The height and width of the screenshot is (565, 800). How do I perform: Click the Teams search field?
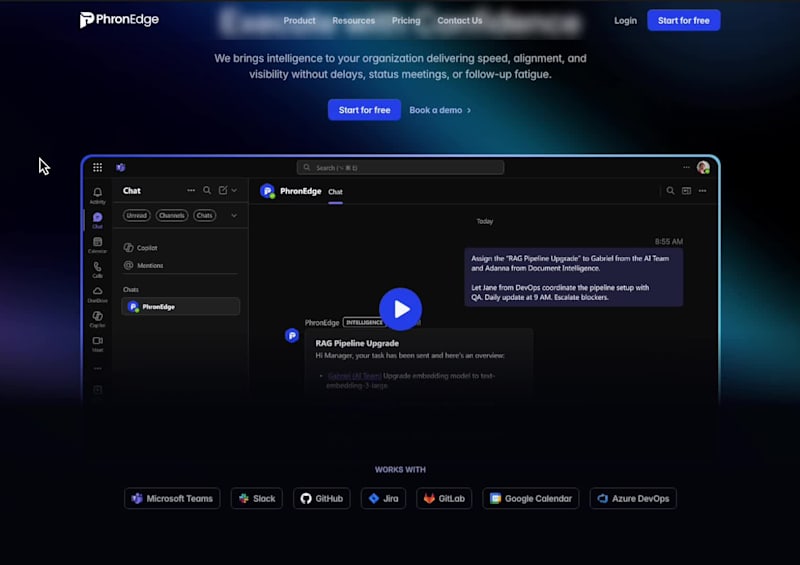click(x=401, y=167)
